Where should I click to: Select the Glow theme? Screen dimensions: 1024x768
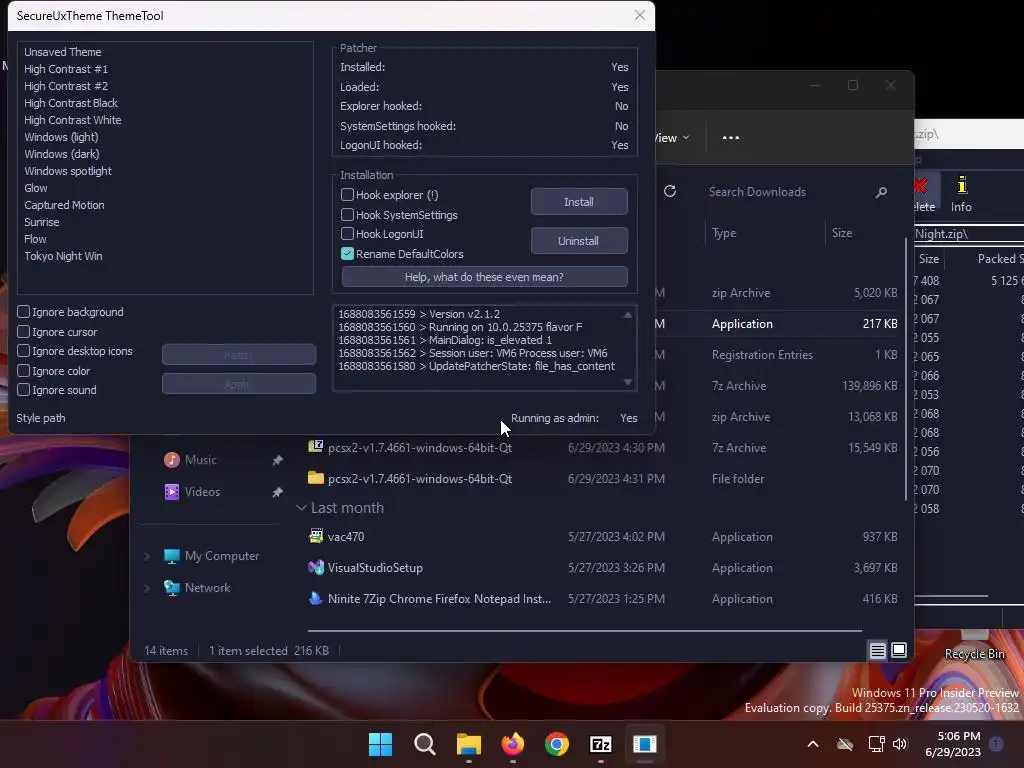pyautogui.click(x=36, y=187)
